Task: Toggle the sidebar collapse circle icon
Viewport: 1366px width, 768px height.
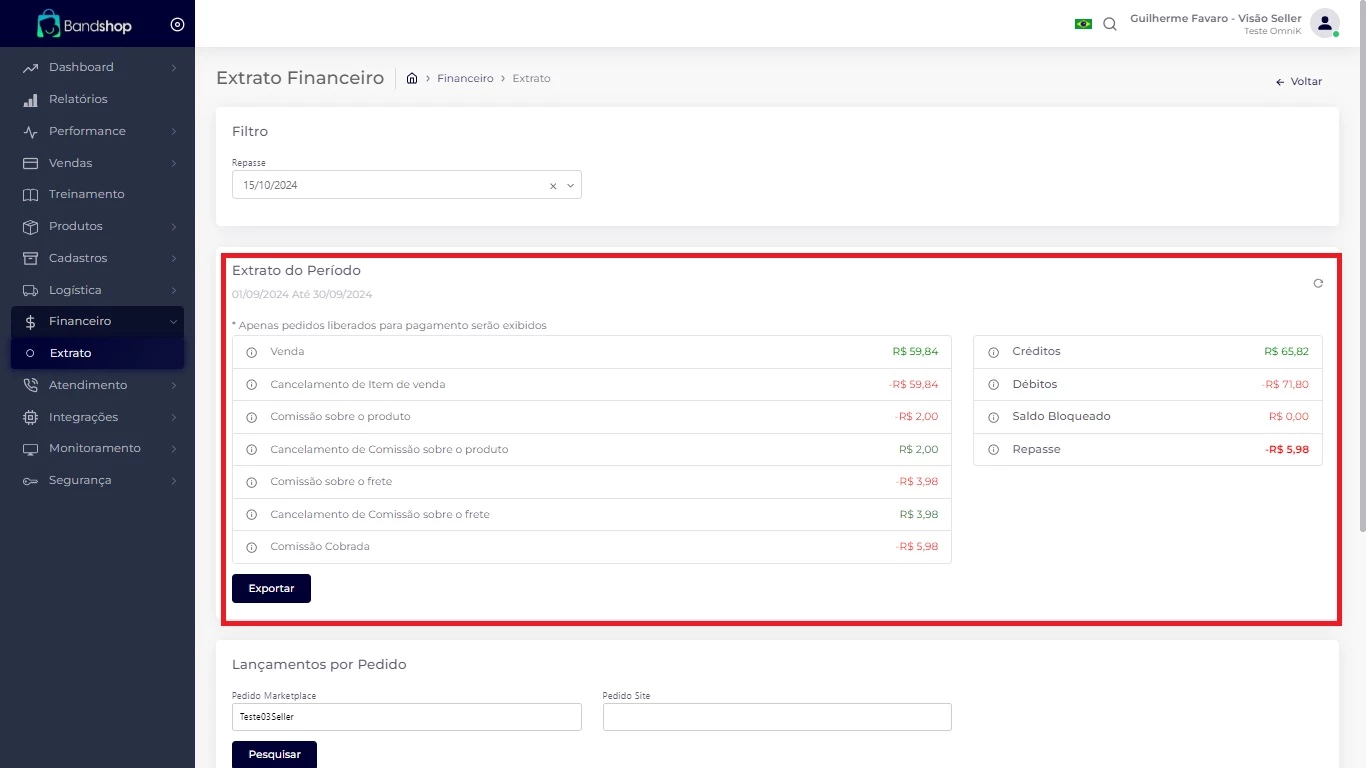Action: [x=177, y=25]
